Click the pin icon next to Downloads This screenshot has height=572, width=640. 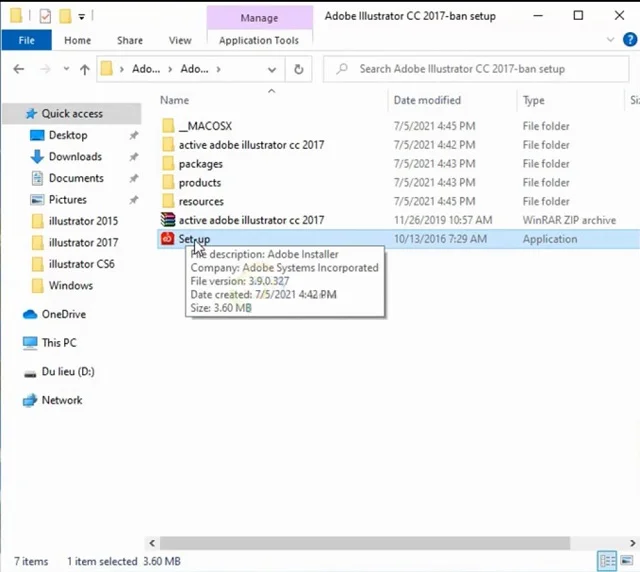point(133,157)
